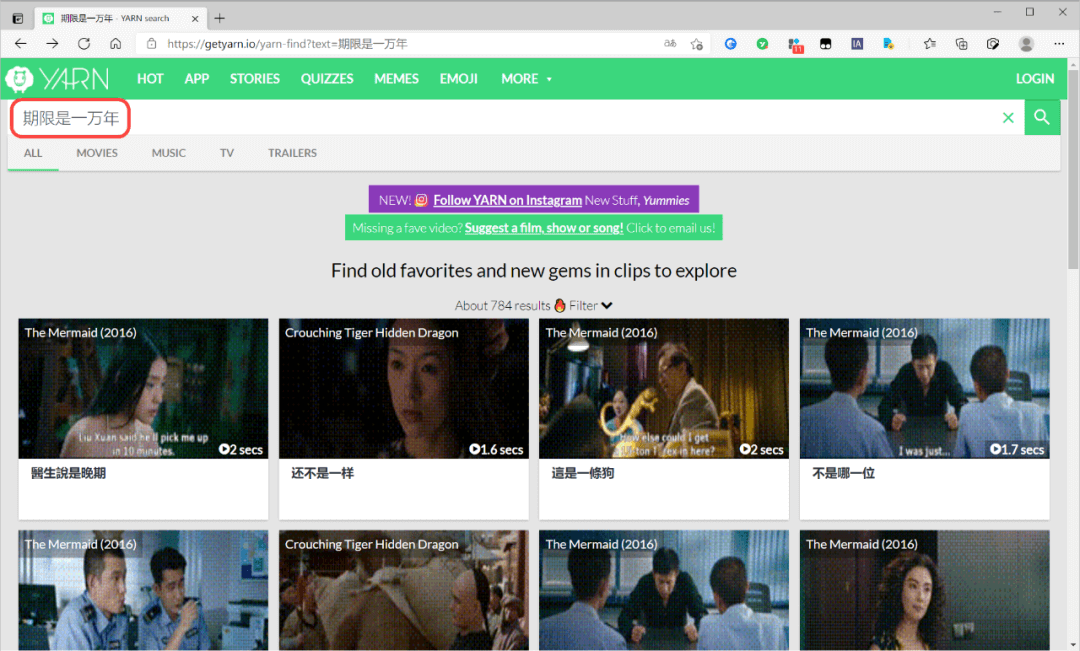Open the tab actions menu icon
The height and width of the screenshot is (651, 1080).
(18, 19)
